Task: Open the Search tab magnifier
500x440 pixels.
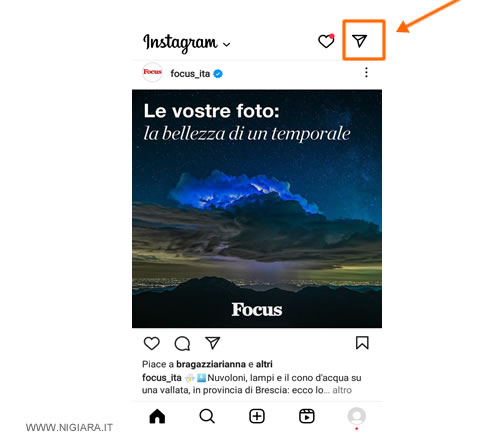Action: pyautogui.click(x=207, y=416)
